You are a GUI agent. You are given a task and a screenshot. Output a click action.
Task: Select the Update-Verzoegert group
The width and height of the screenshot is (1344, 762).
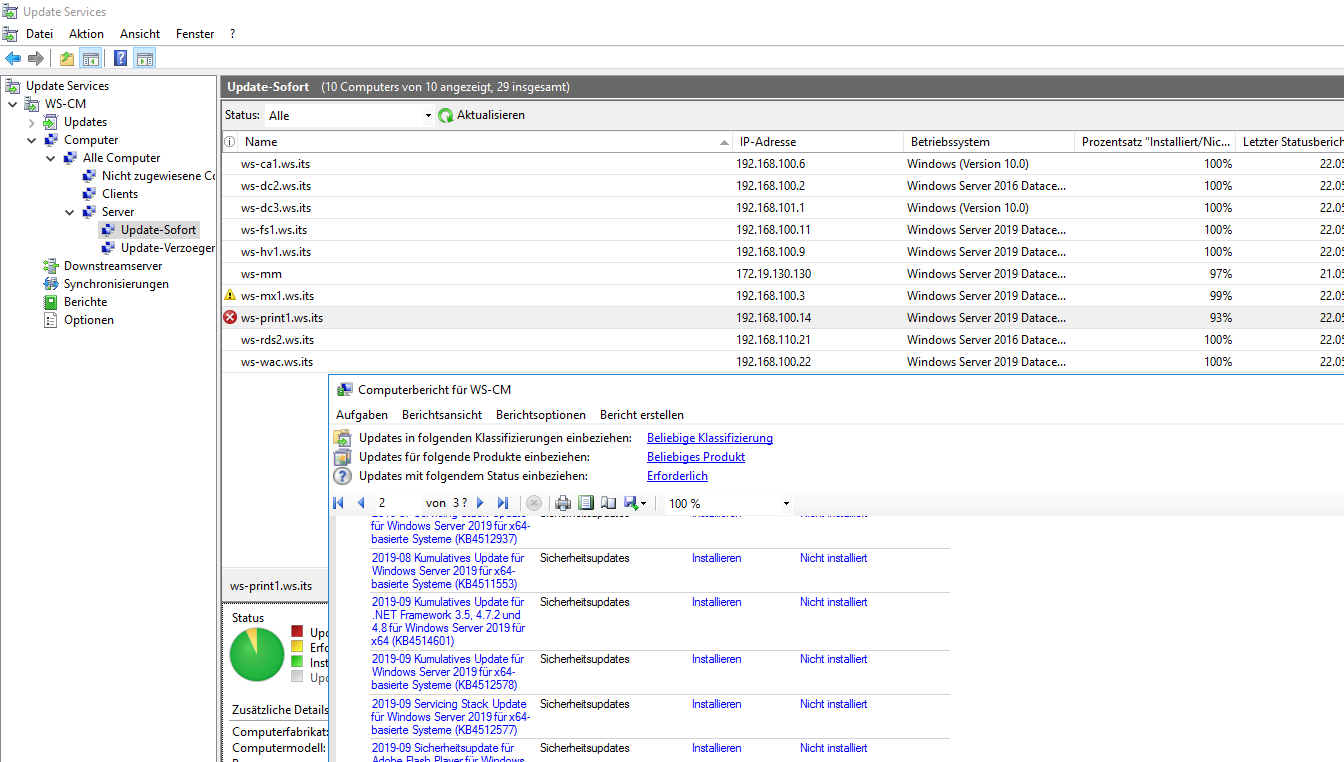coord(168,248)
